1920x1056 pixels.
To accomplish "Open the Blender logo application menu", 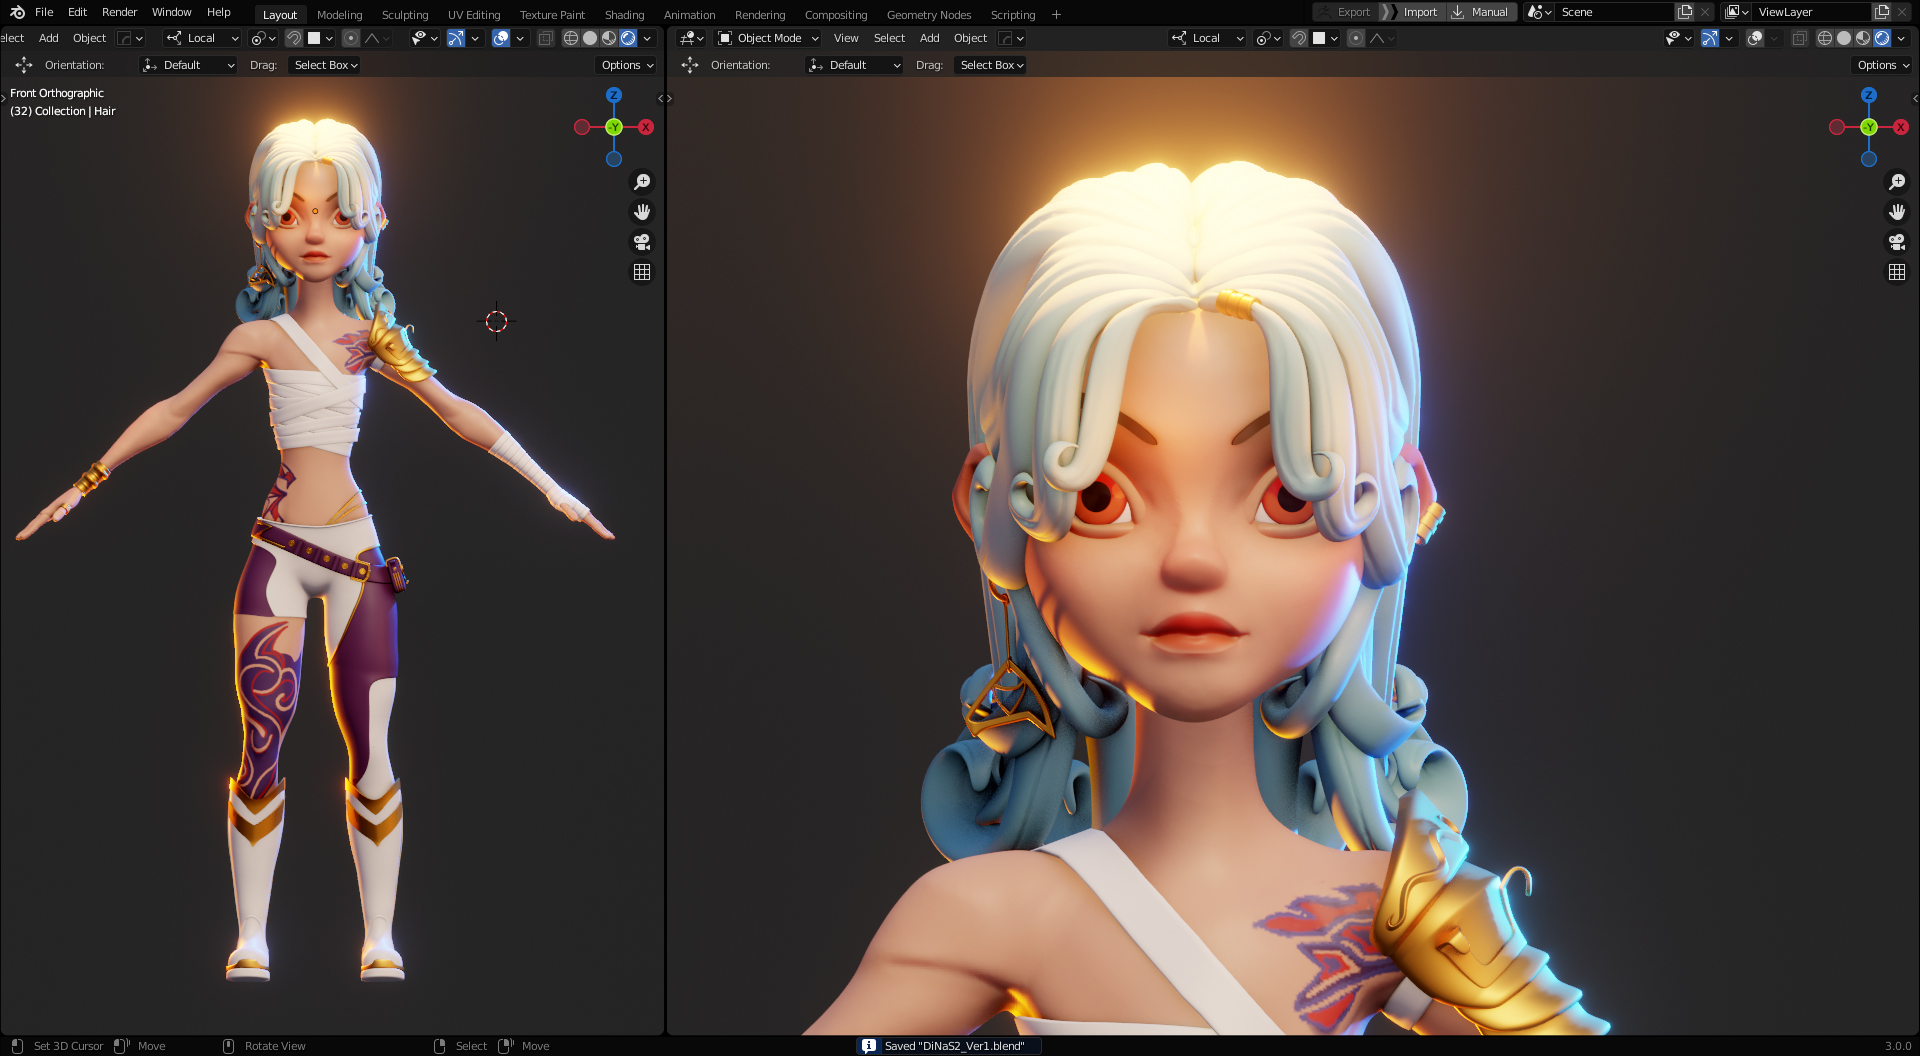I will tap(16, 12).
